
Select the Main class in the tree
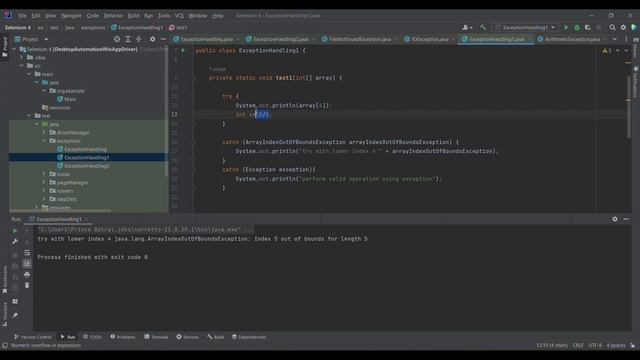(70, 99)
